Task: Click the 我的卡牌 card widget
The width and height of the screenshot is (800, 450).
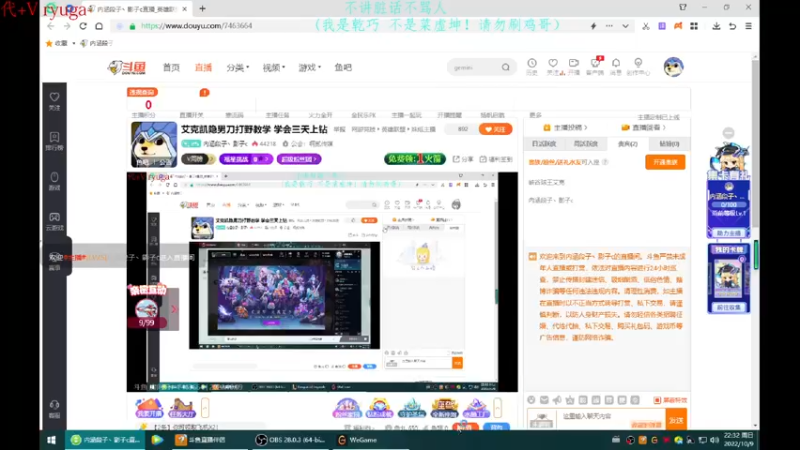Action: point(729,279)
